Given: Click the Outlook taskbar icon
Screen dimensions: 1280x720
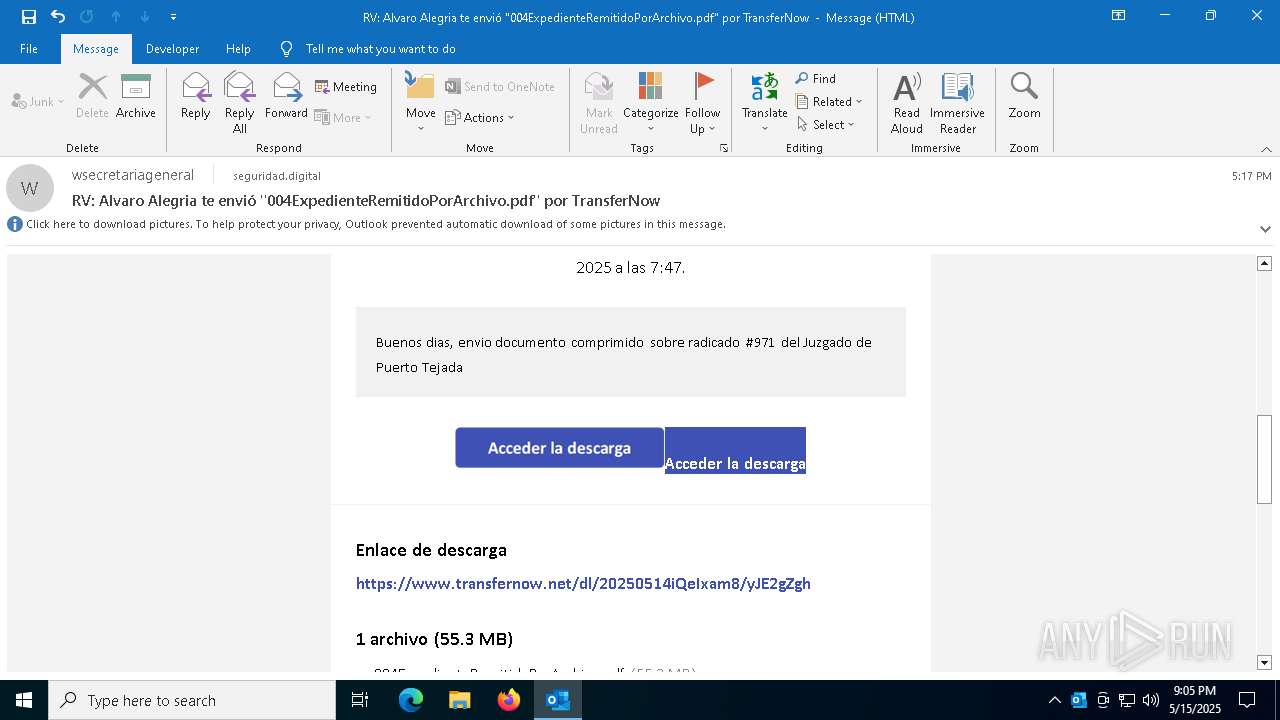Looking at the screenshot, I should click(558, 700).
